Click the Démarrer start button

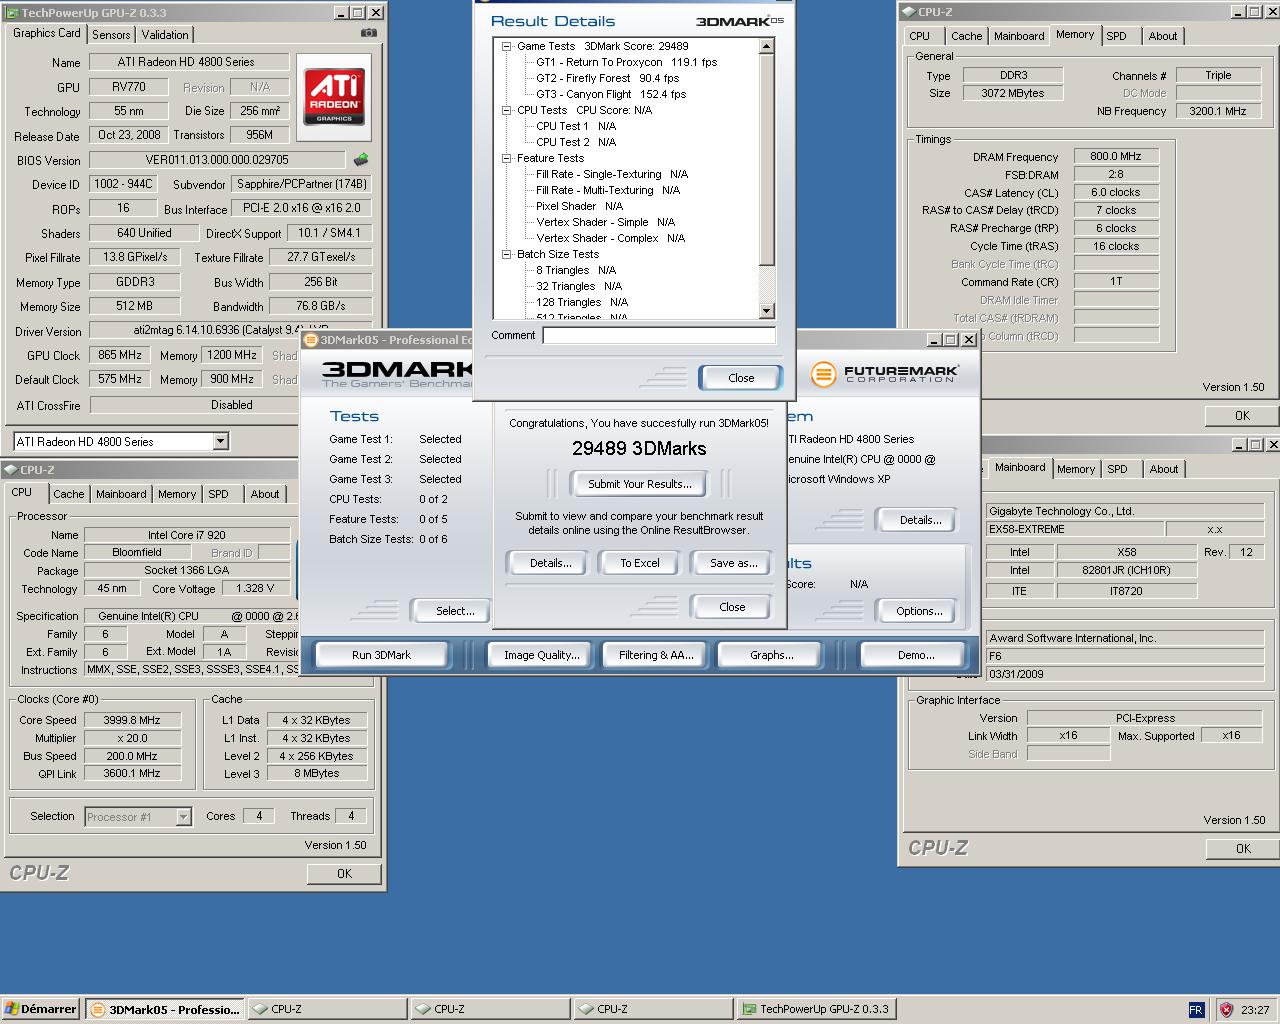pos(40,1009)
